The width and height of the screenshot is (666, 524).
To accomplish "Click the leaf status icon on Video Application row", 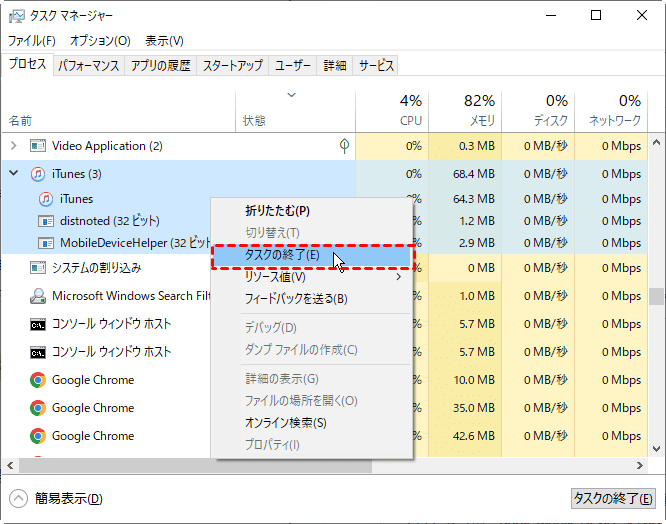I will coord(344,146).
